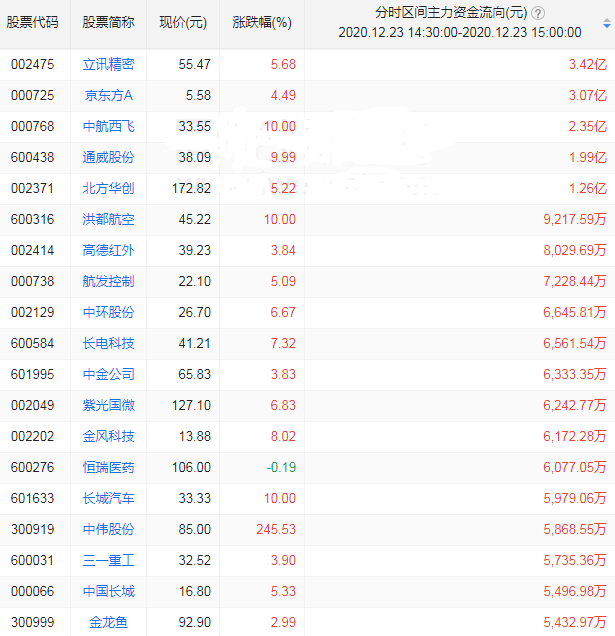Select stock code 300919
Image resolution: width=615 pixels, height=636 pixels.
point(32,529)
